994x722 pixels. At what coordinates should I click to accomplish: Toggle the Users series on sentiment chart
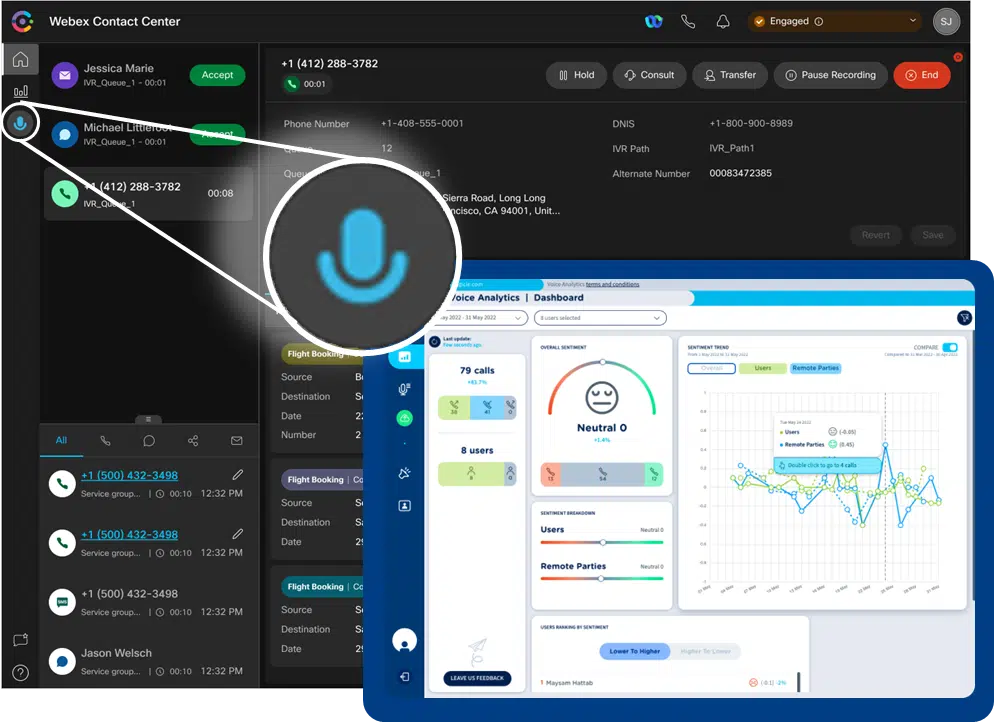762,368
